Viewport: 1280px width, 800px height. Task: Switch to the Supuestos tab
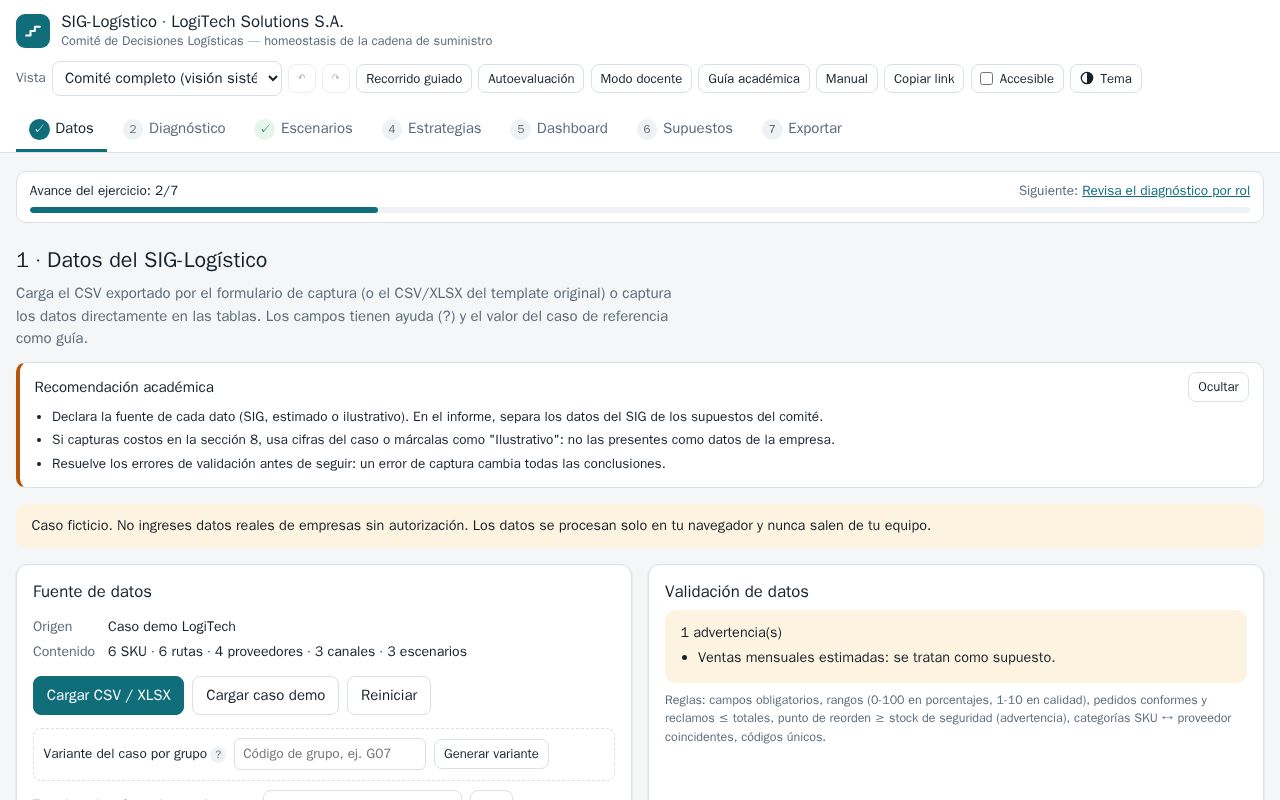point(685,129)
